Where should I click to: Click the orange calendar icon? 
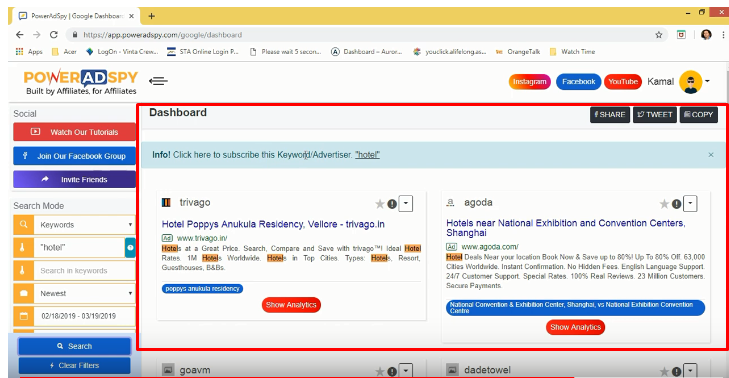point(24,316)
